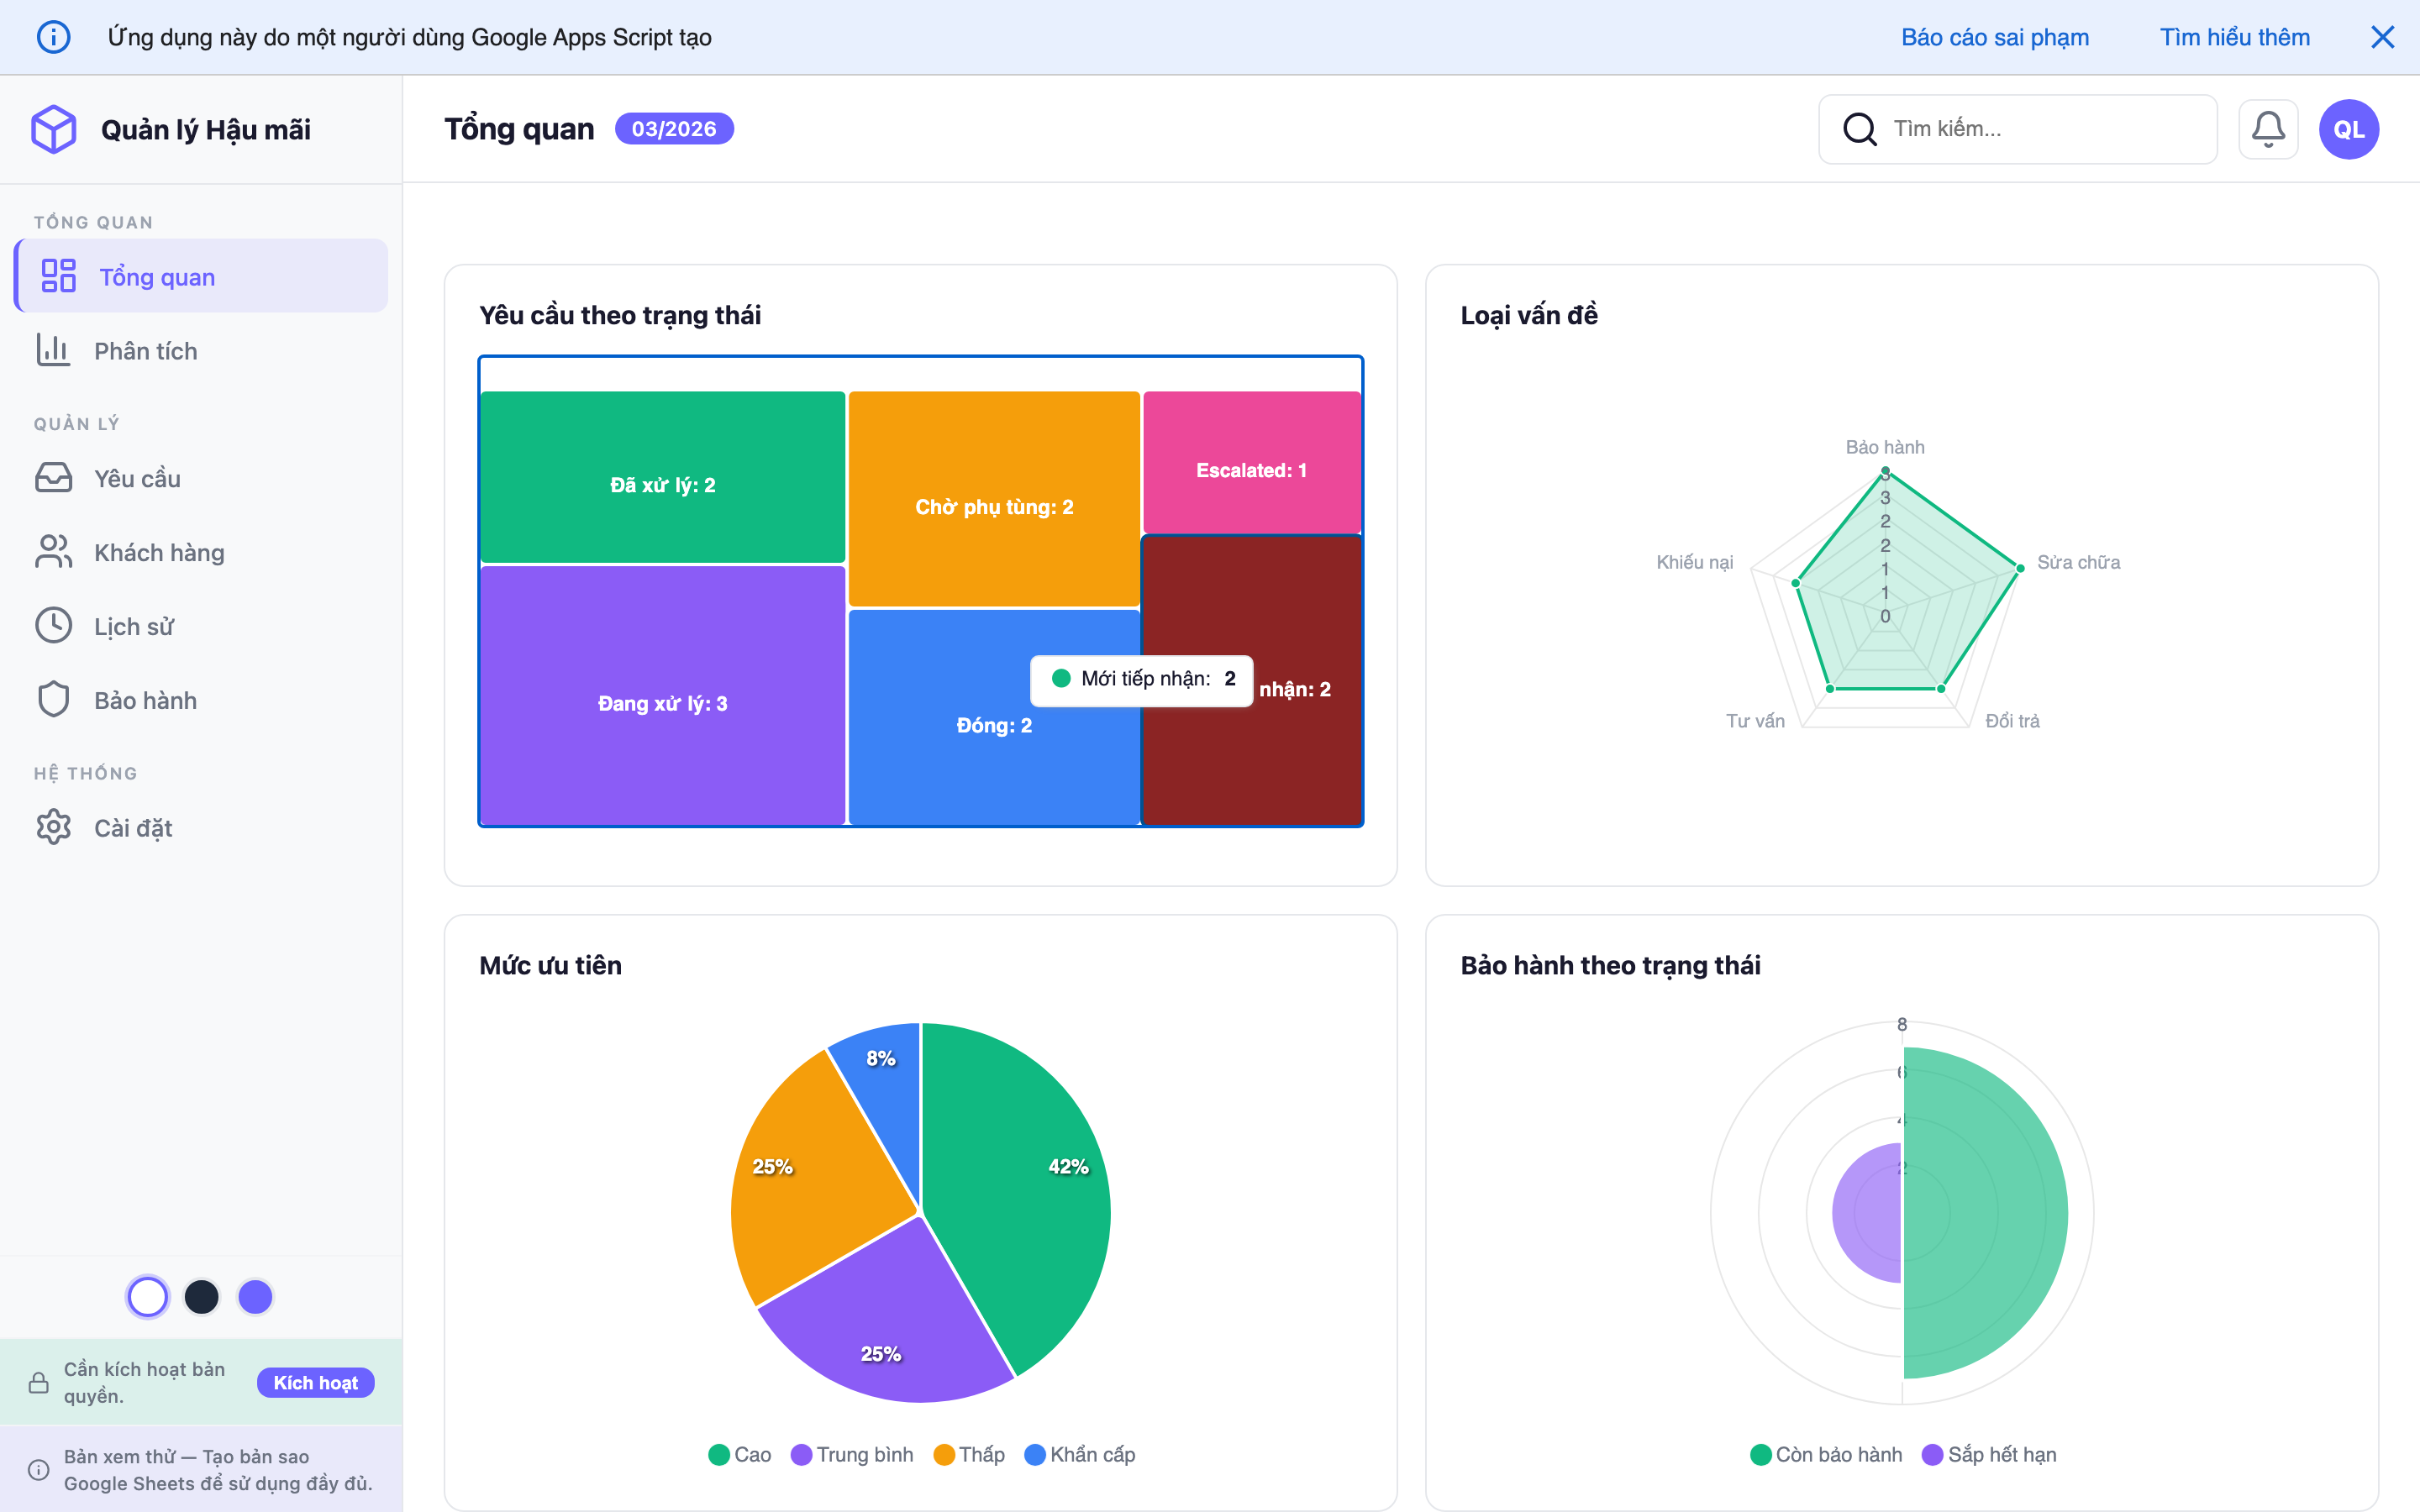
Task: Click the Bảo hành shield icon
Action: pyautogui.click(x=54, y=700)
